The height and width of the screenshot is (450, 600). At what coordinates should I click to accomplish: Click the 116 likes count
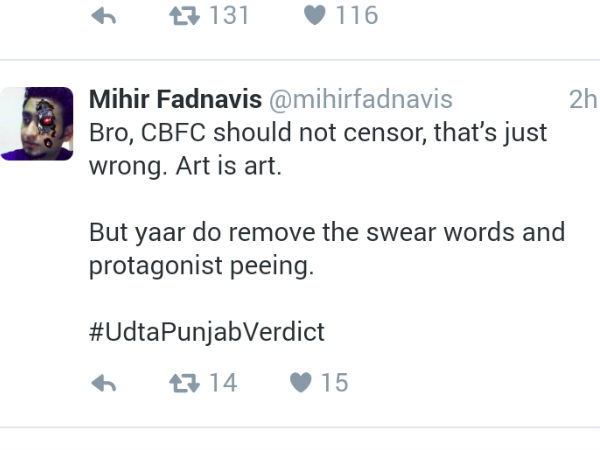pyautogui.click(x=356, y=16)
